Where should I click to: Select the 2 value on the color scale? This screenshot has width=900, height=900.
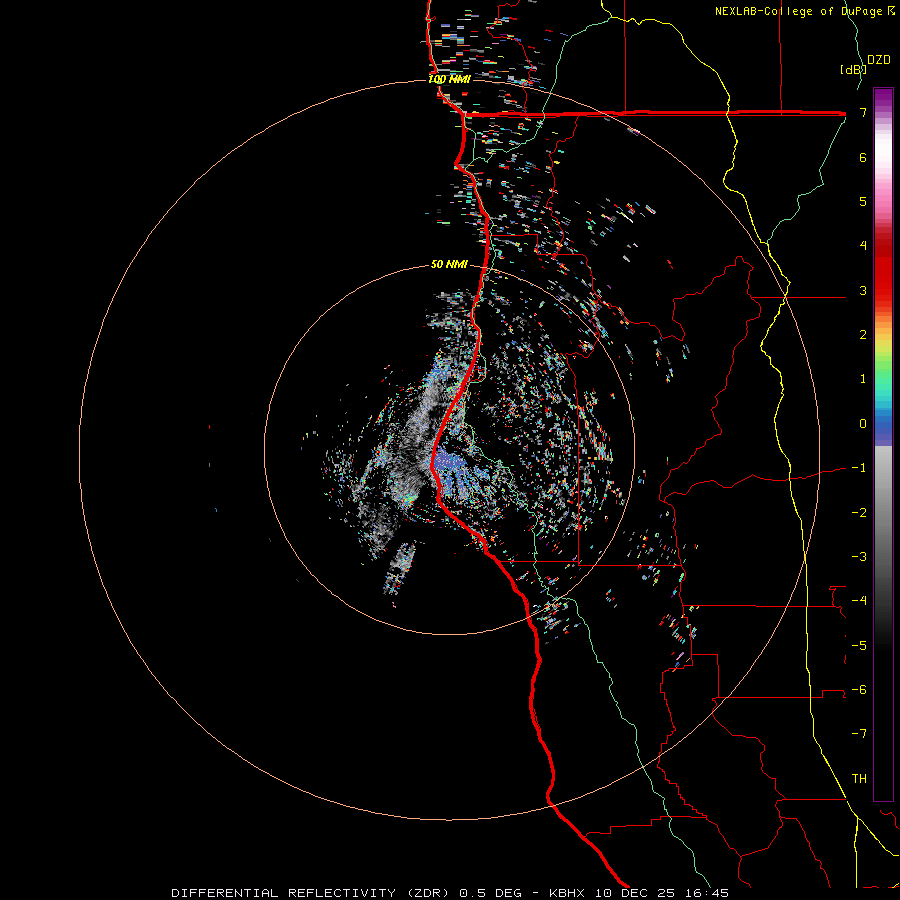point(863,335)
